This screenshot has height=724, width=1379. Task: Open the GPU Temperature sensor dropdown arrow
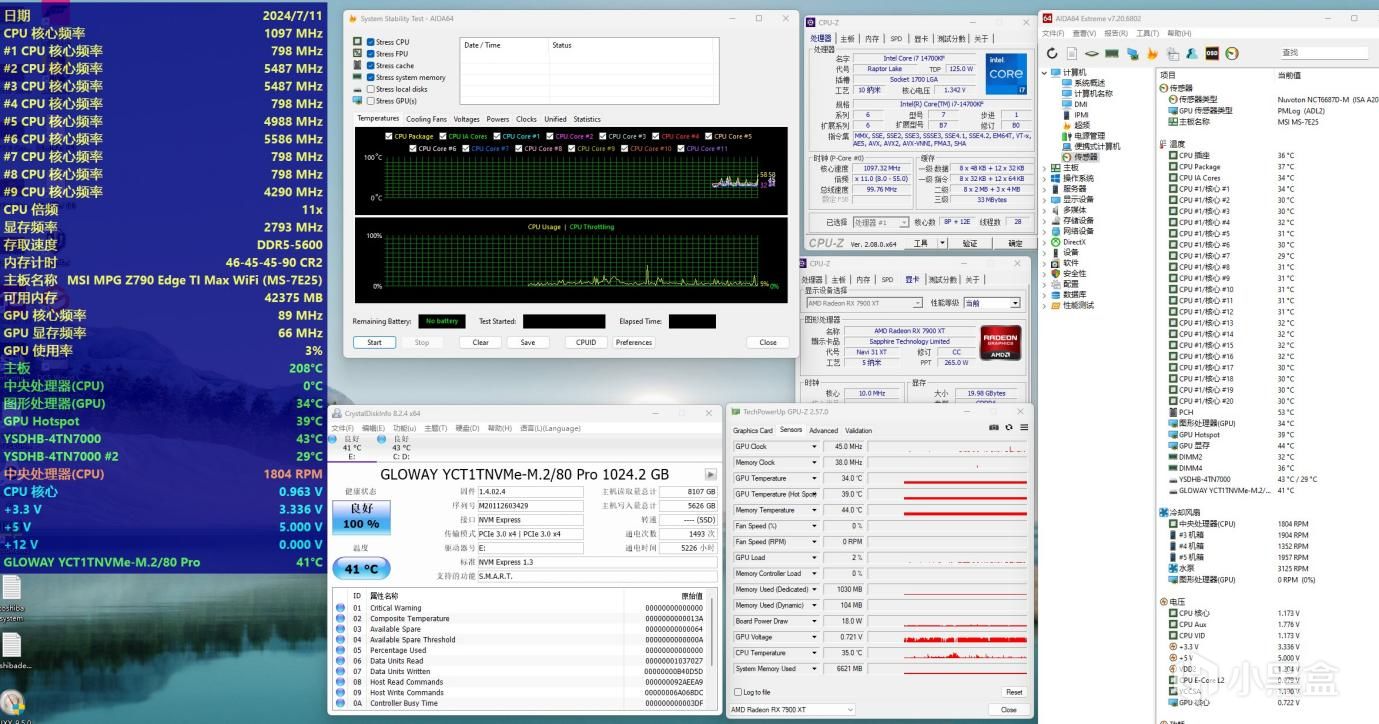(815, 478)
